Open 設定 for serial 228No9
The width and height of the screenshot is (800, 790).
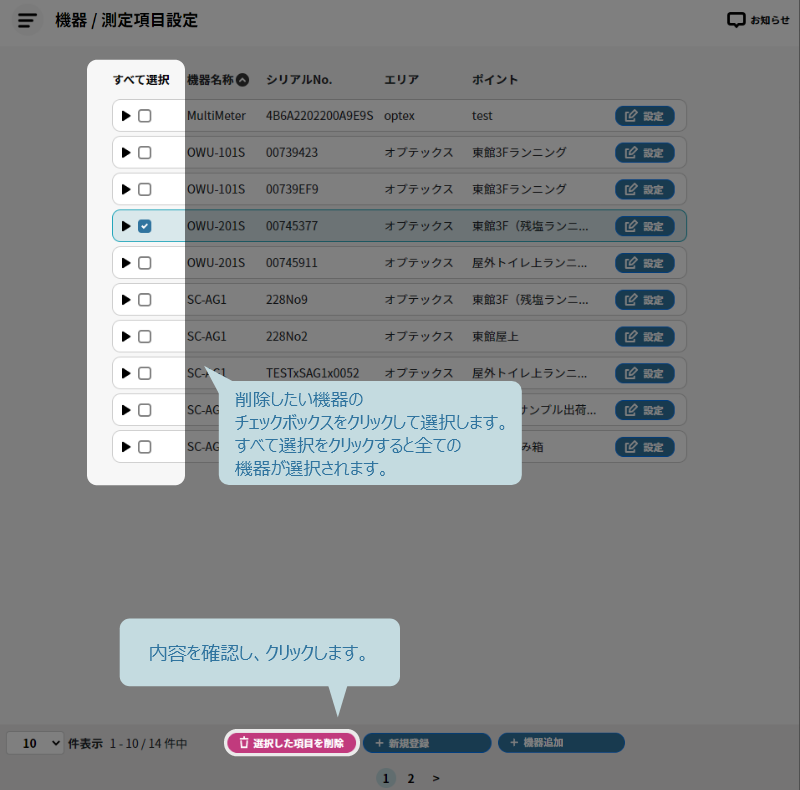click(644, 300)
